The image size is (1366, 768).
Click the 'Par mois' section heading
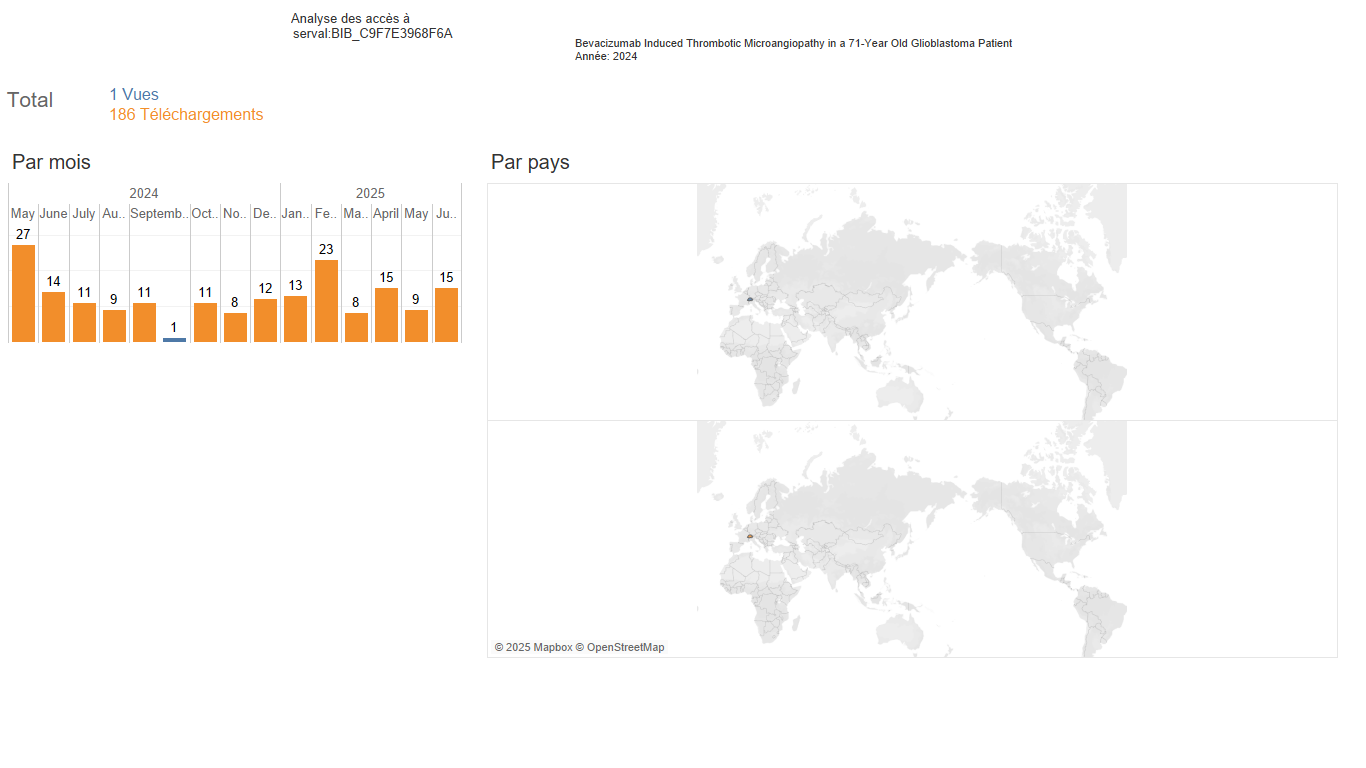(x=51, y=162)
